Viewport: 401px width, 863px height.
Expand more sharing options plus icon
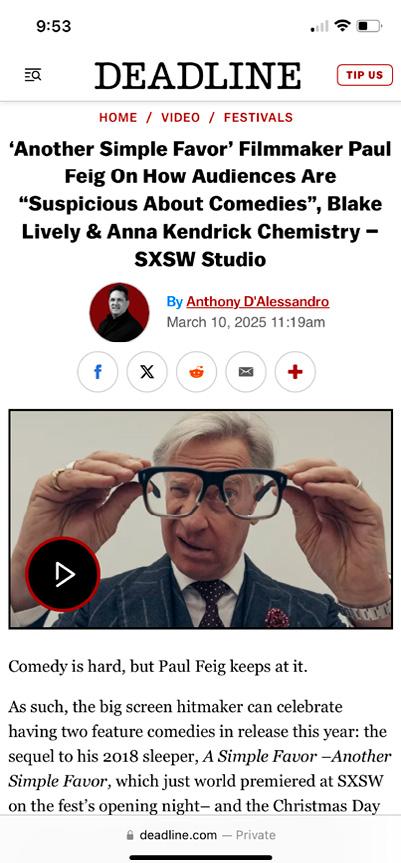[x=295, y=372]
